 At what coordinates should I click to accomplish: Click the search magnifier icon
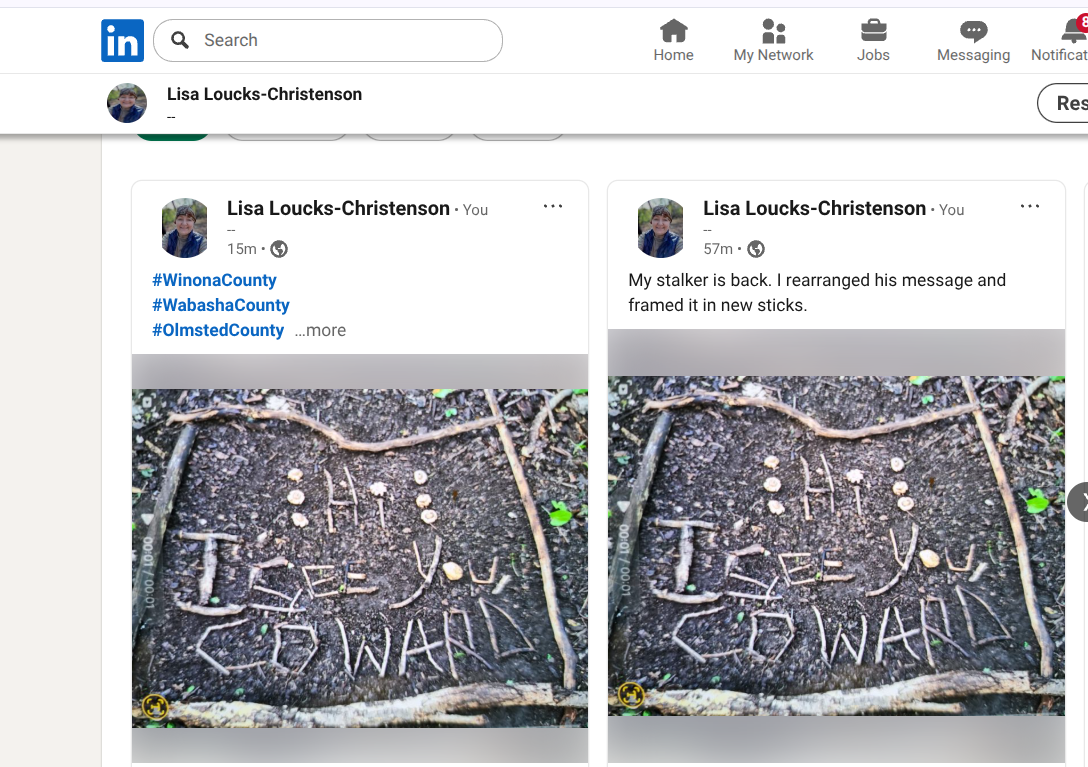[x=180, y=40]
